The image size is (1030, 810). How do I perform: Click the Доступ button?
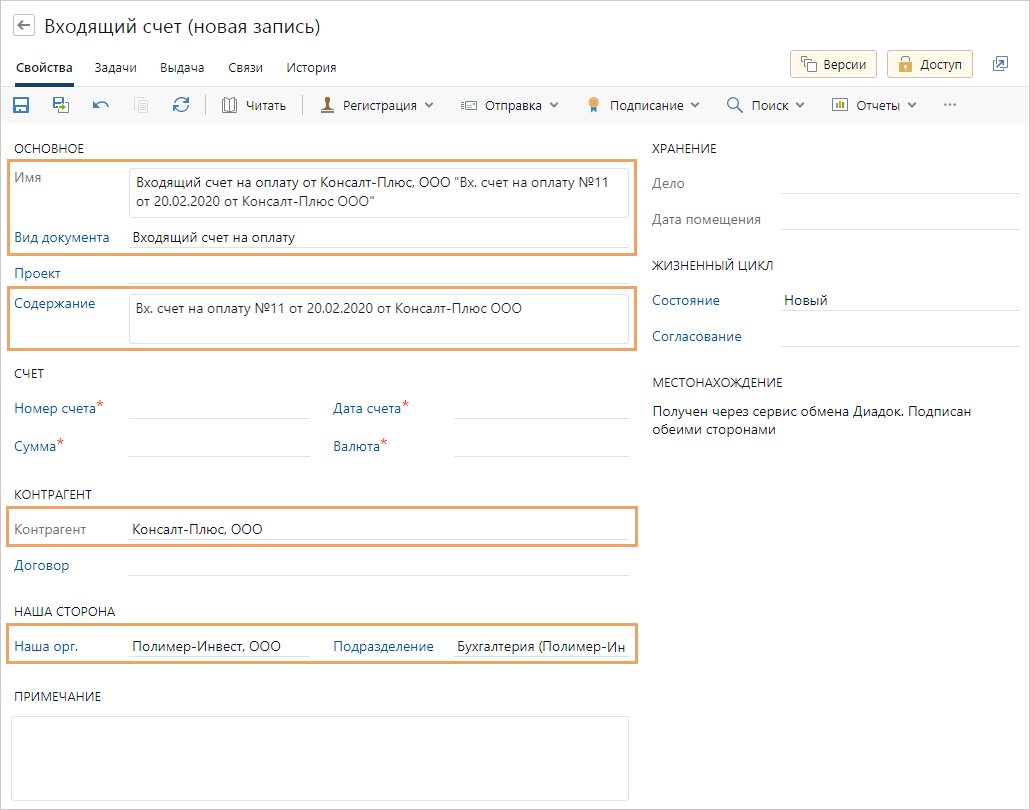click(930, 64)
